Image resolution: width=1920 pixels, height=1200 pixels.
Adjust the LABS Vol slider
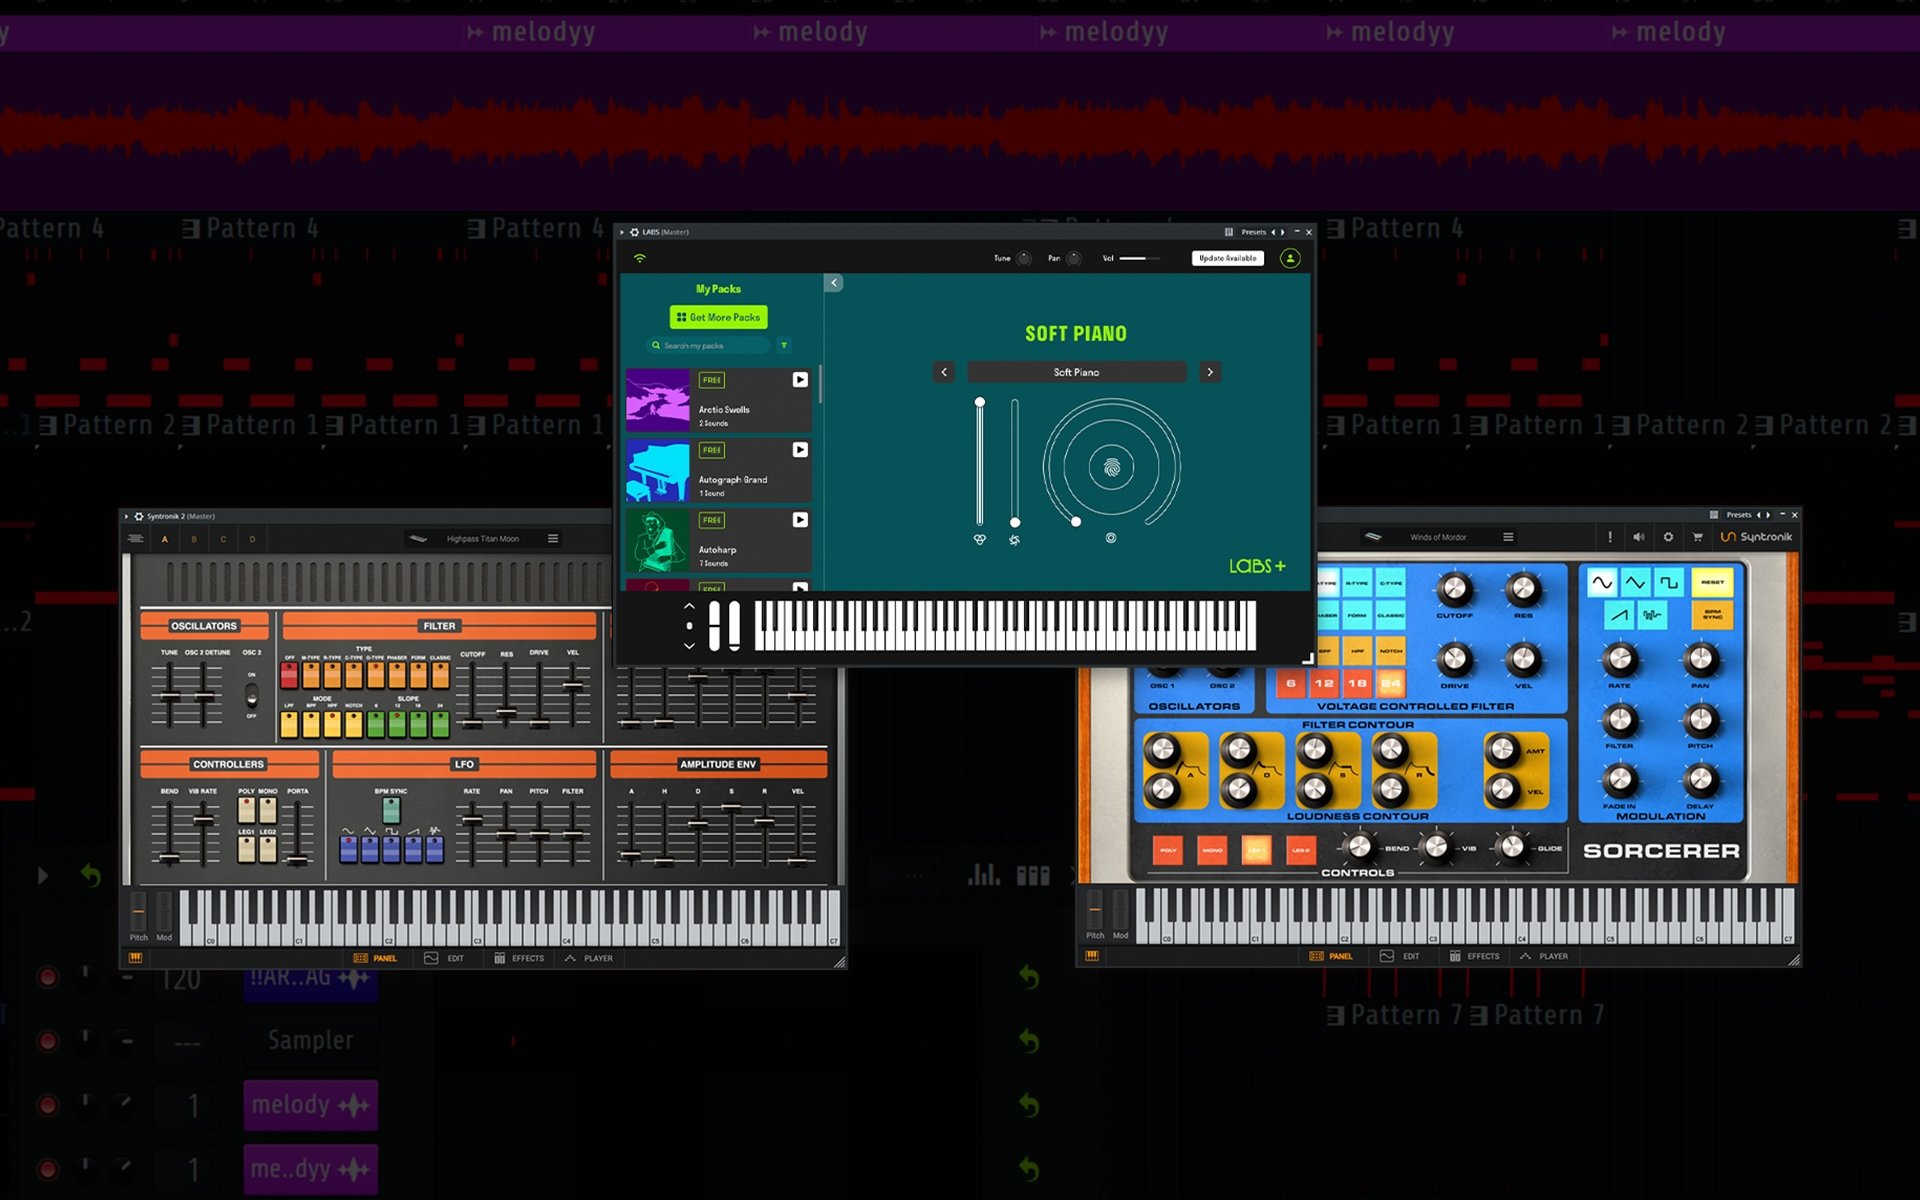tap(1138, 258)
